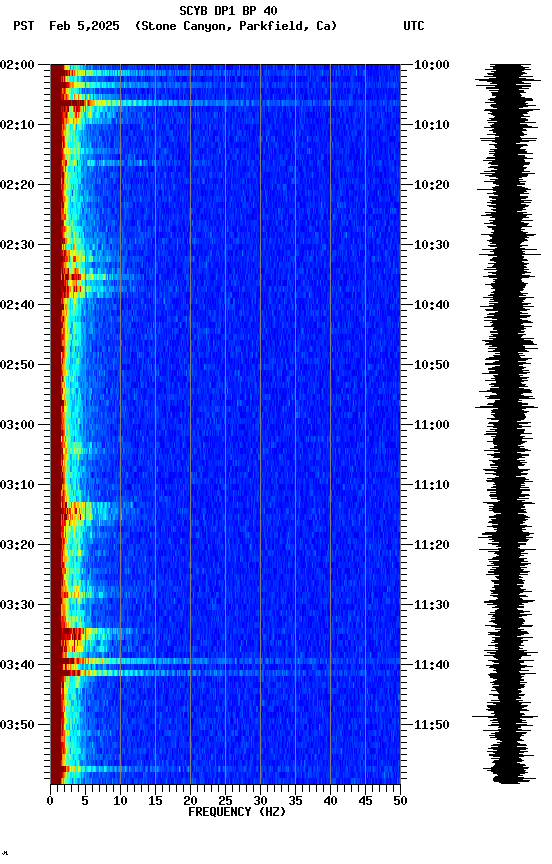
Task: Click the 50 Hz frequency tick label
Action: pos(401,801)
